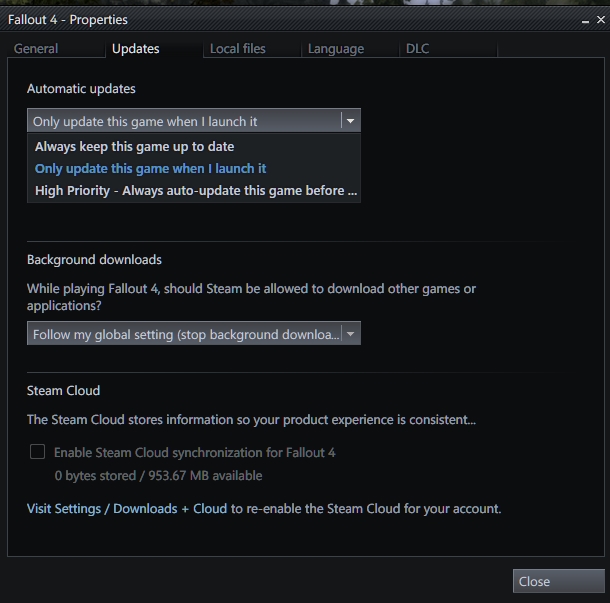Click the '0 bytes stored' storage usage text
The height and width of the screenshot is (603, 610).
158,476
